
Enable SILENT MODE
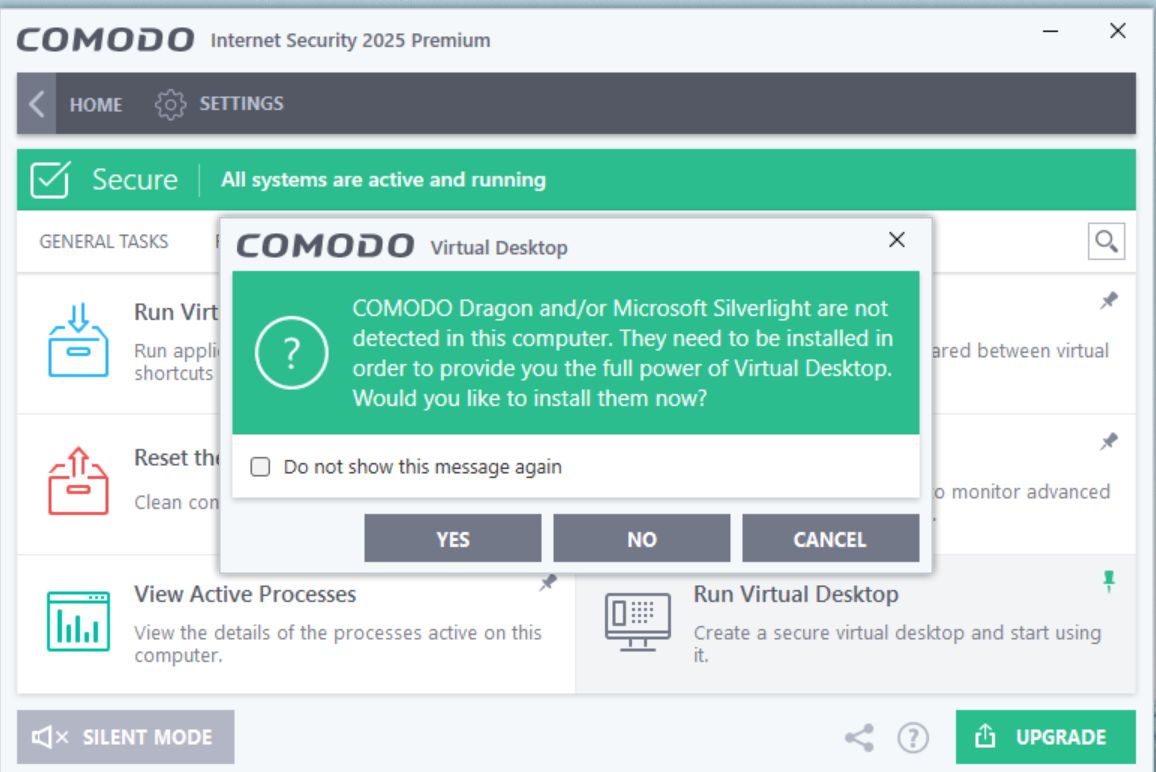point(125,737)
